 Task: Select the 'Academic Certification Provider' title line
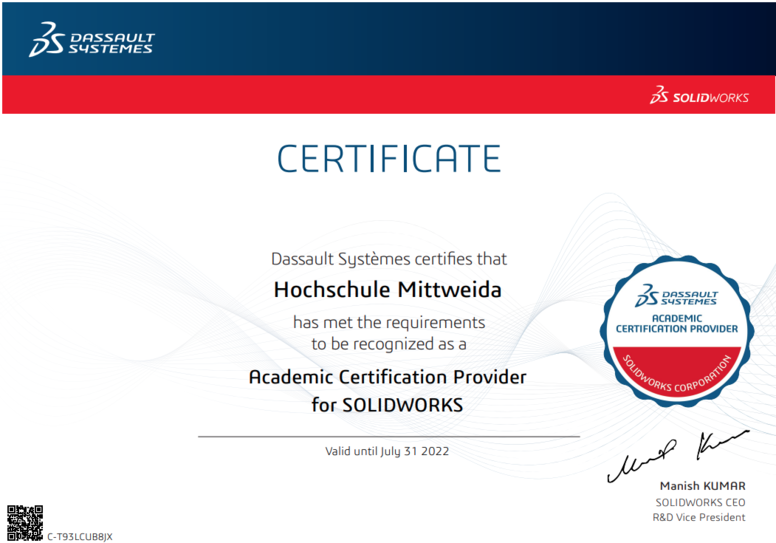tap(388, 377)
